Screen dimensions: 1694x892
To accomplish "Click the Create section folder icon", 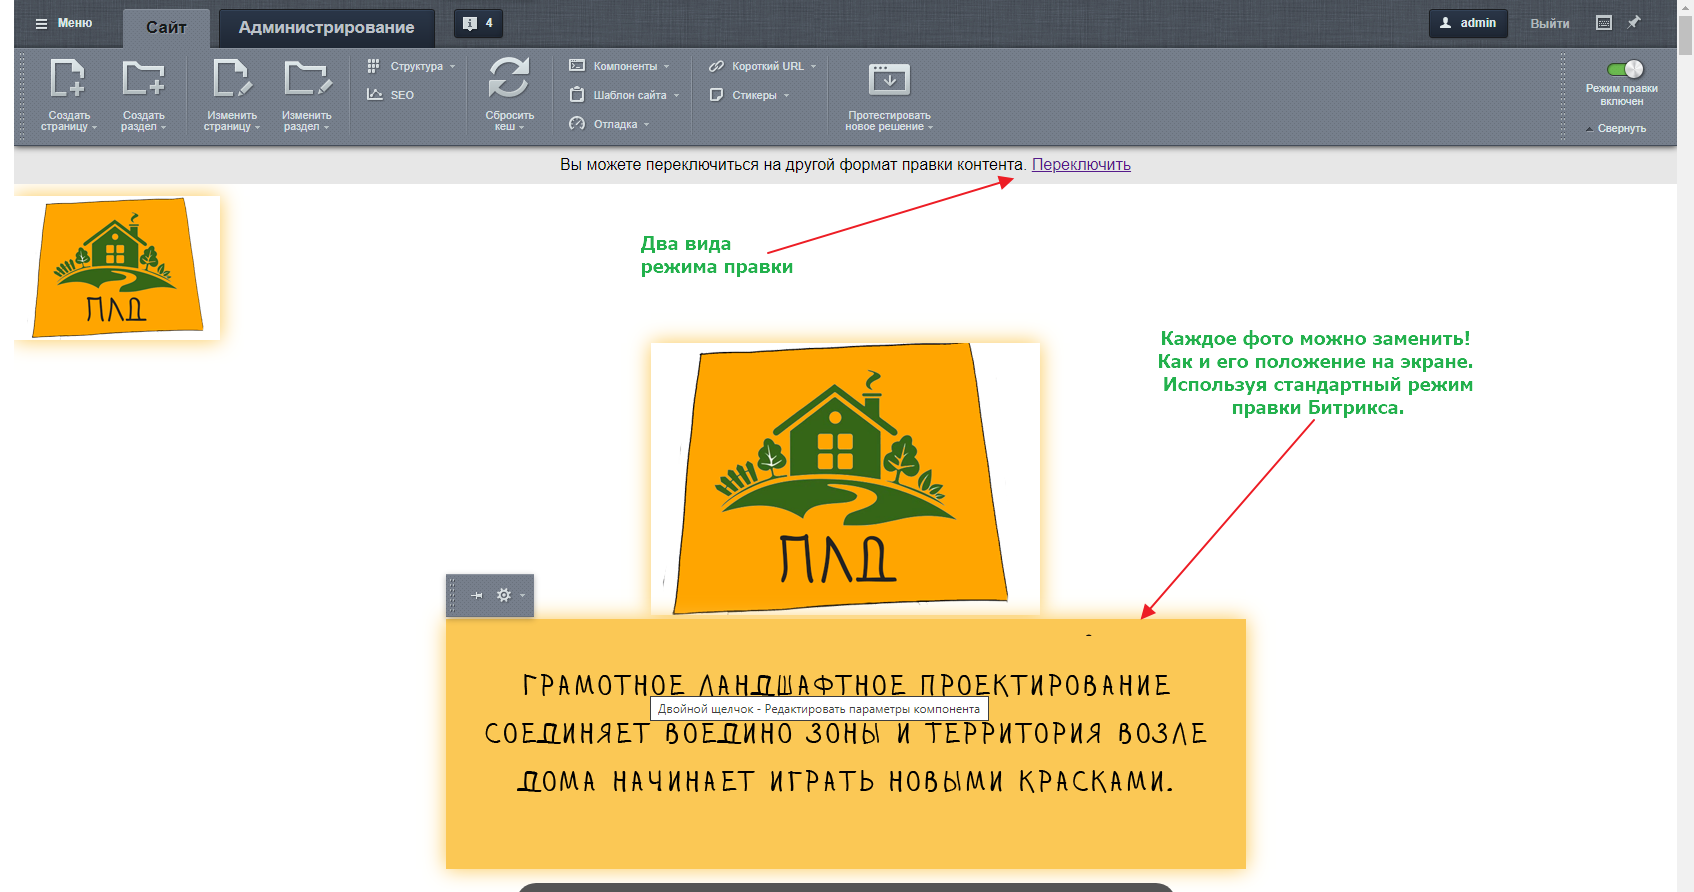I will [143, 79].
